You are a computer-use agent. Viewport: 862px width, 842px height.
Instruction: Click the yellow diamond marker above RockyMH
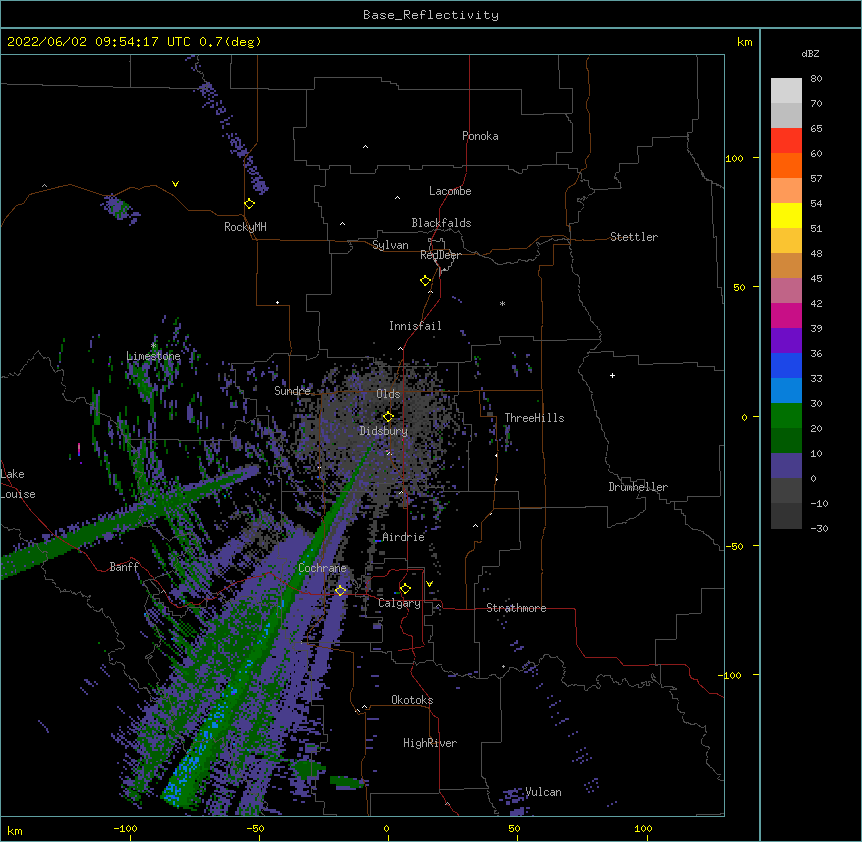tap(250, 204)
